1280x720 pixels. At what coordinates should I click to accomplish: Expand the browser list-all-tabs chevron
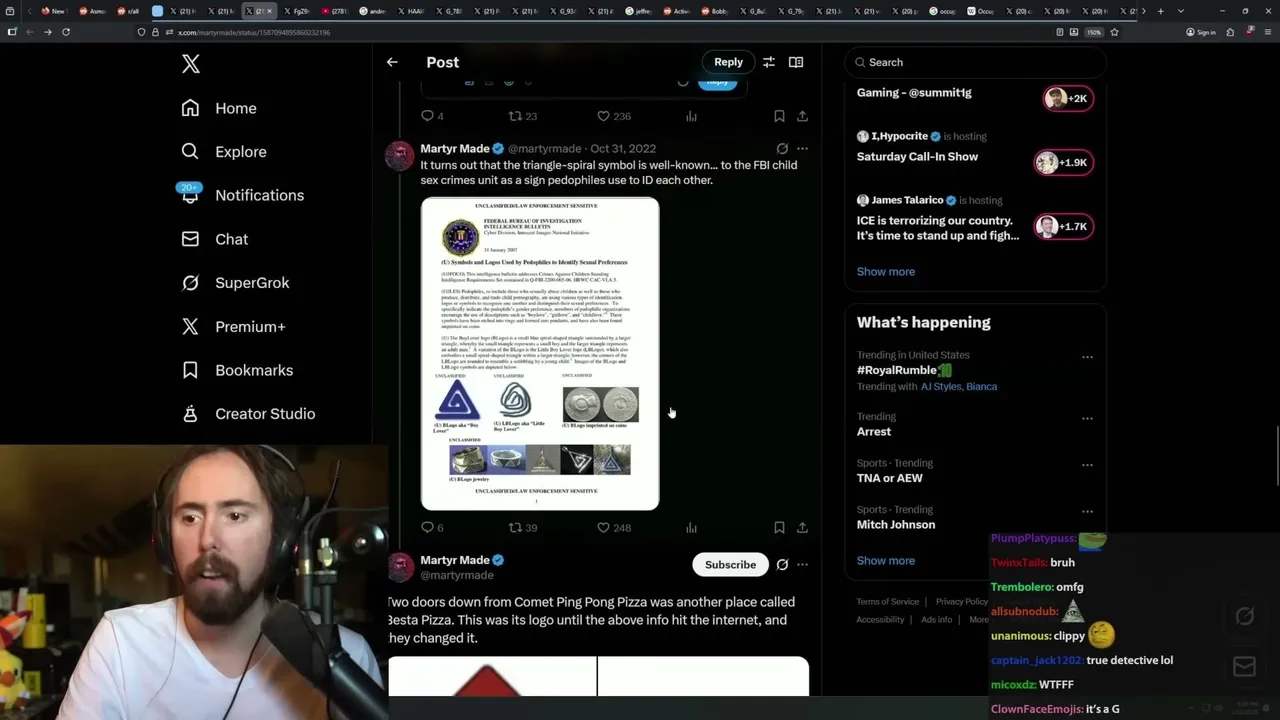(x=1182, y=11)
